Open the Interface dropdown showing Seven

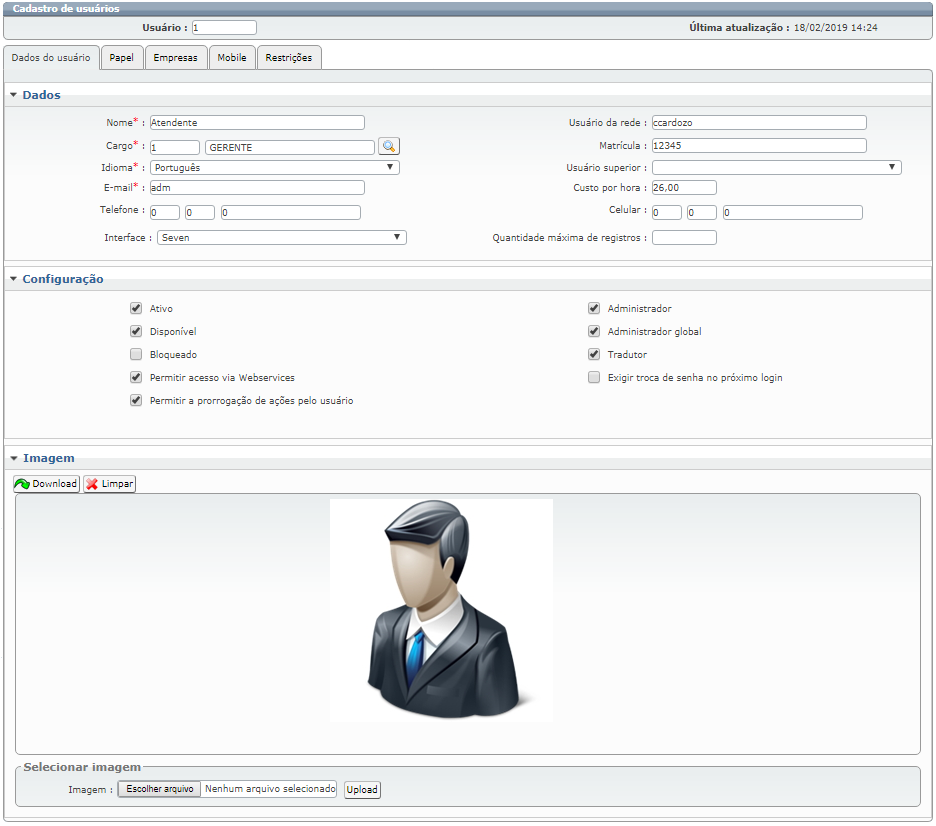(x=282, y=238)
